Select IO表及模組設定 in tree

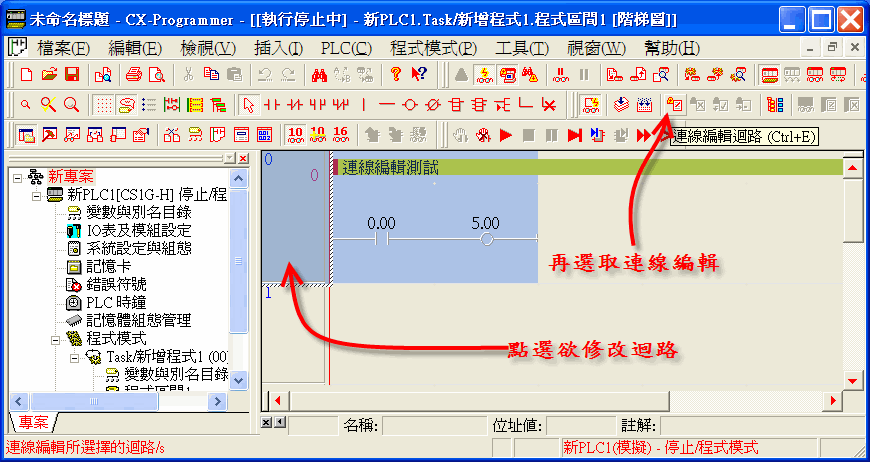(x=139, y=231)
